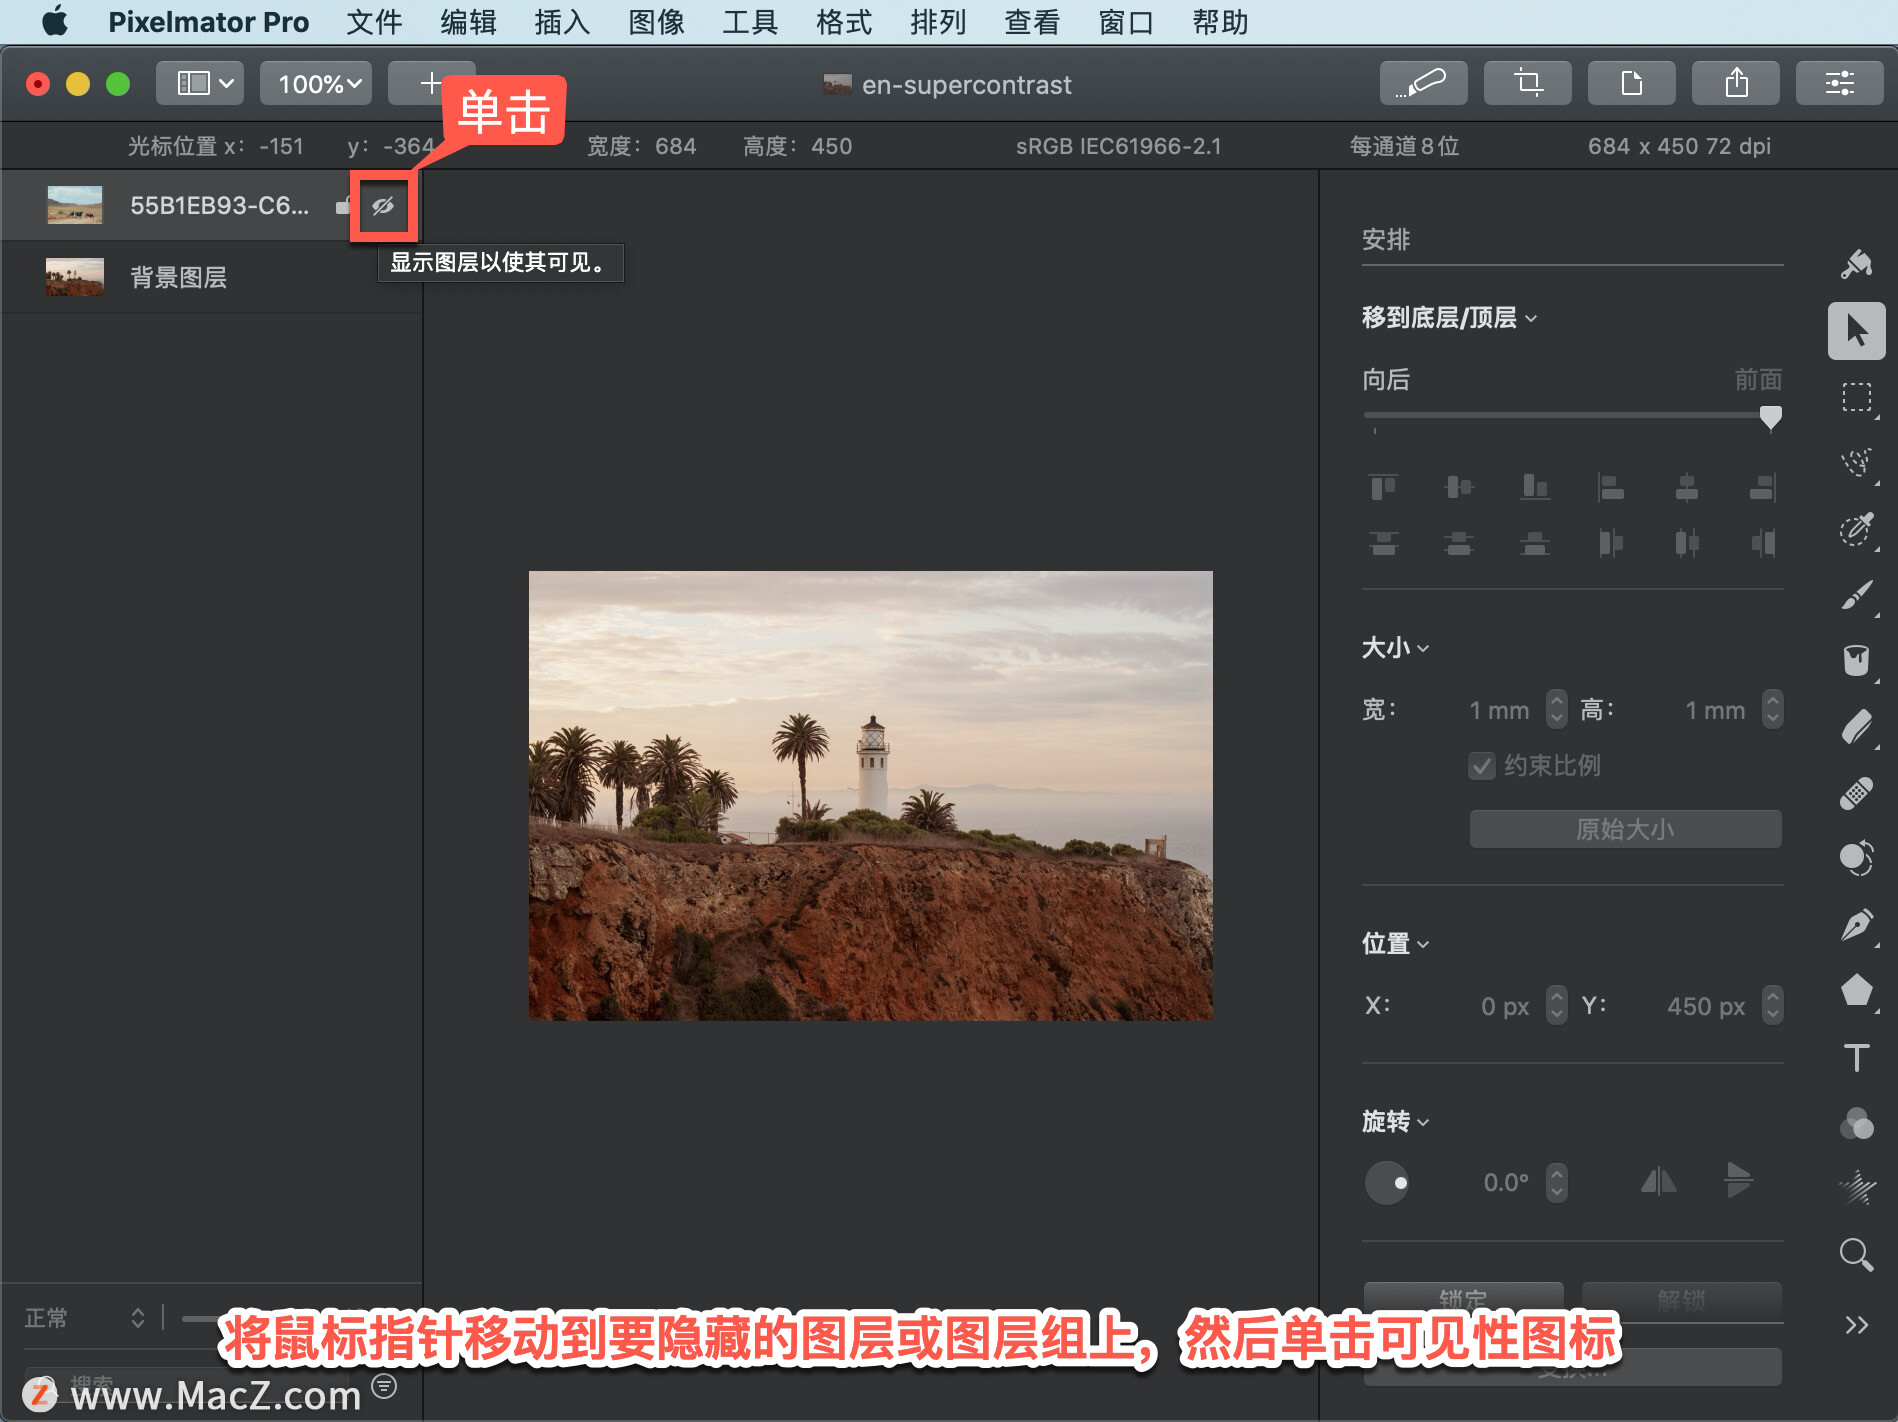Select the Color Fill bucket tool
1898x1422 pixels.
[x=1856, y=661]
